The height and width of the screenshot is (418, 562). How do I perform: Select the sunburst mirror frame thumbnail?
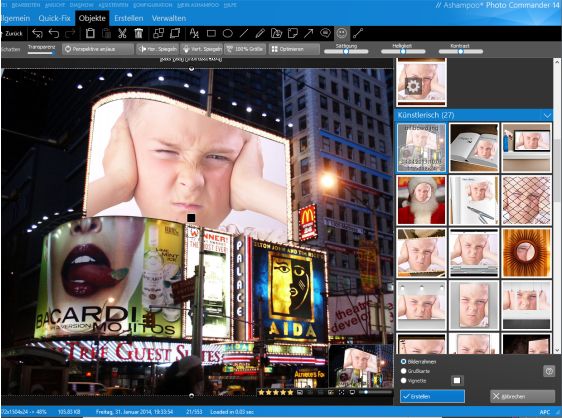pos(527,253)
